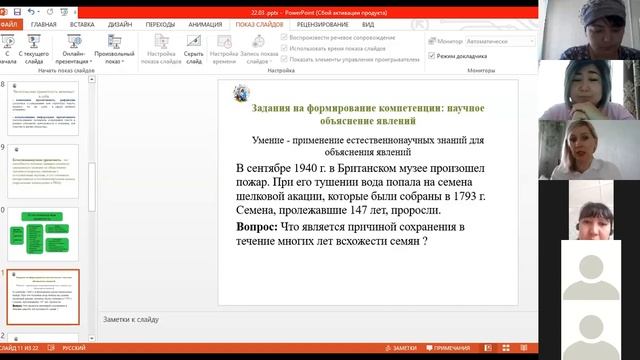Click the slide title 'Задания на формирование компетенции'
The height and width of the screenshot is (360, 640).
point(368,114)
